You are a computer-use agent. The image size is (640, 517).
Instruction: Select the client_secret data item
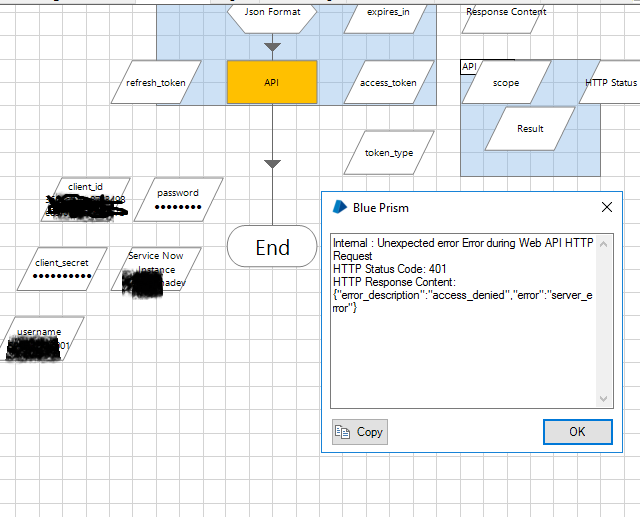click(62, 269)
